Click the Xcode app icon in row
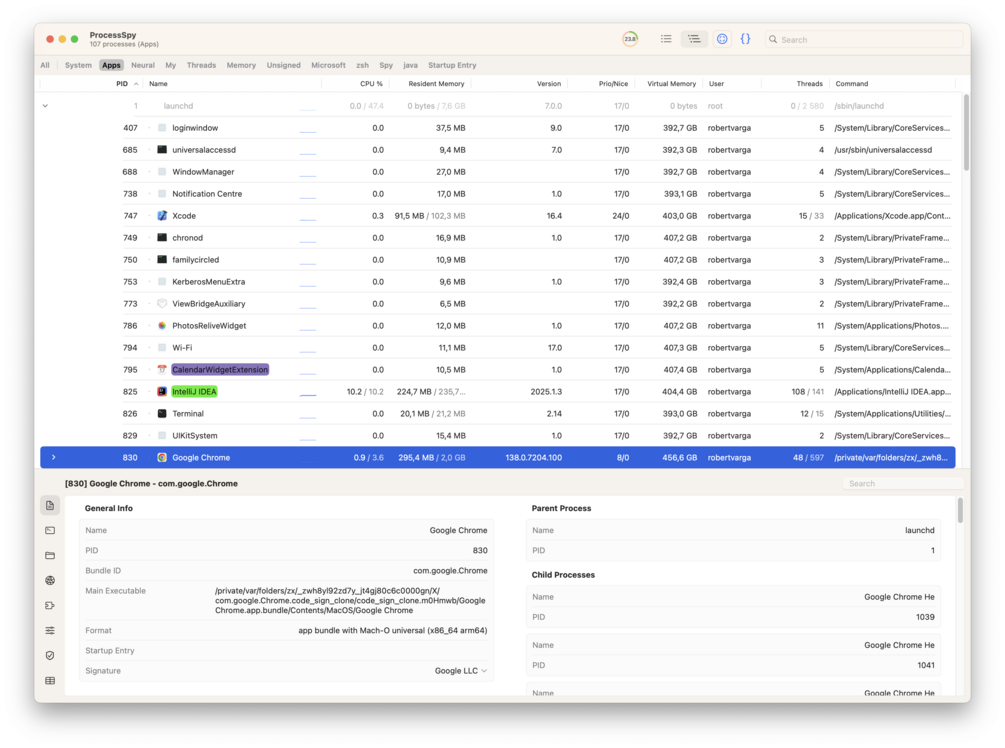The image size is (1005, 748). (x=162, y=216)
